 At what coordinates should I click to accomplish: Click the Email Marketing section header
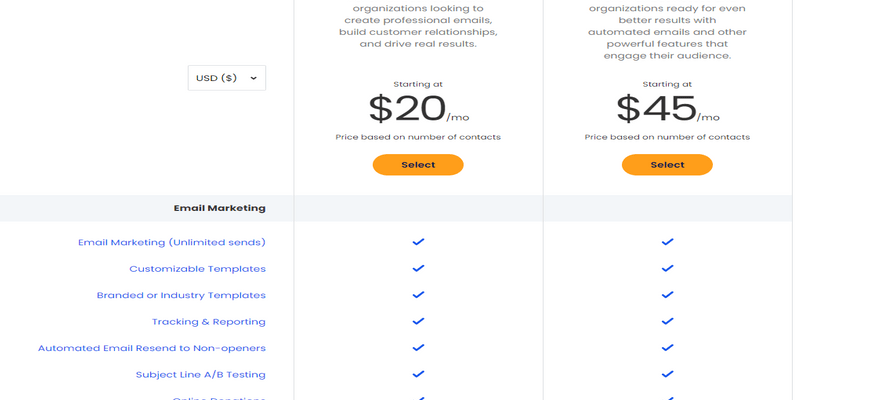(x=220, y=208)
